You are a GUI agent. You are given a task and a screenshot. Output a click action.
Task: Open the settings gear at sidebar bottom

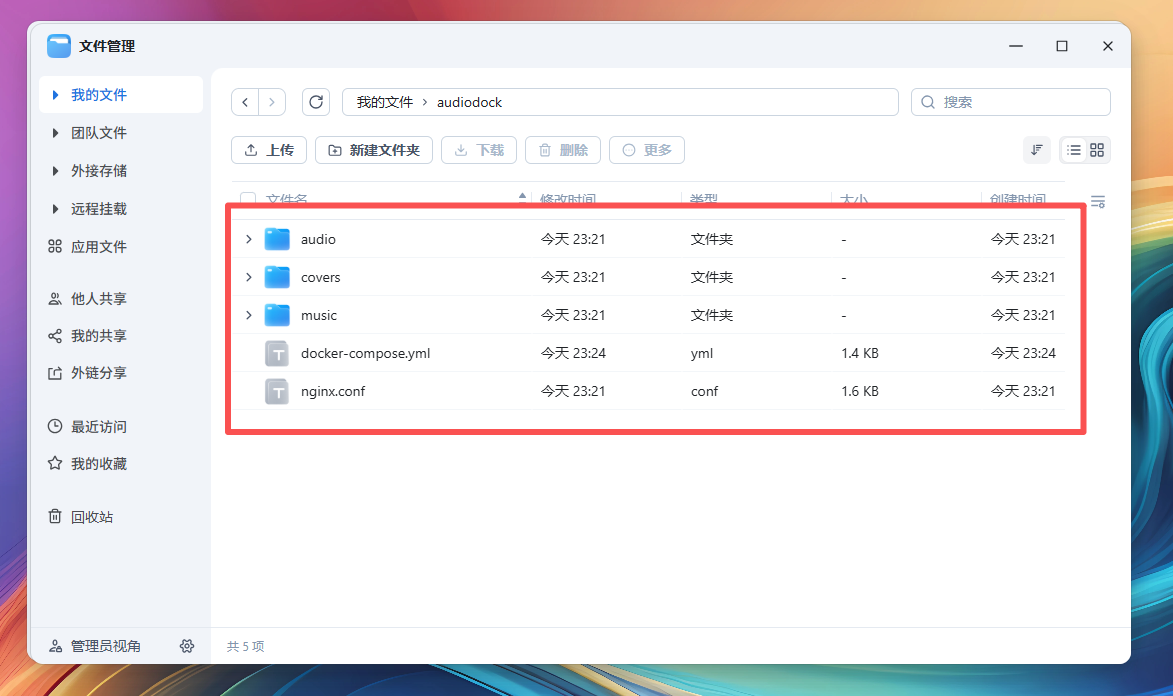(187, 646)
